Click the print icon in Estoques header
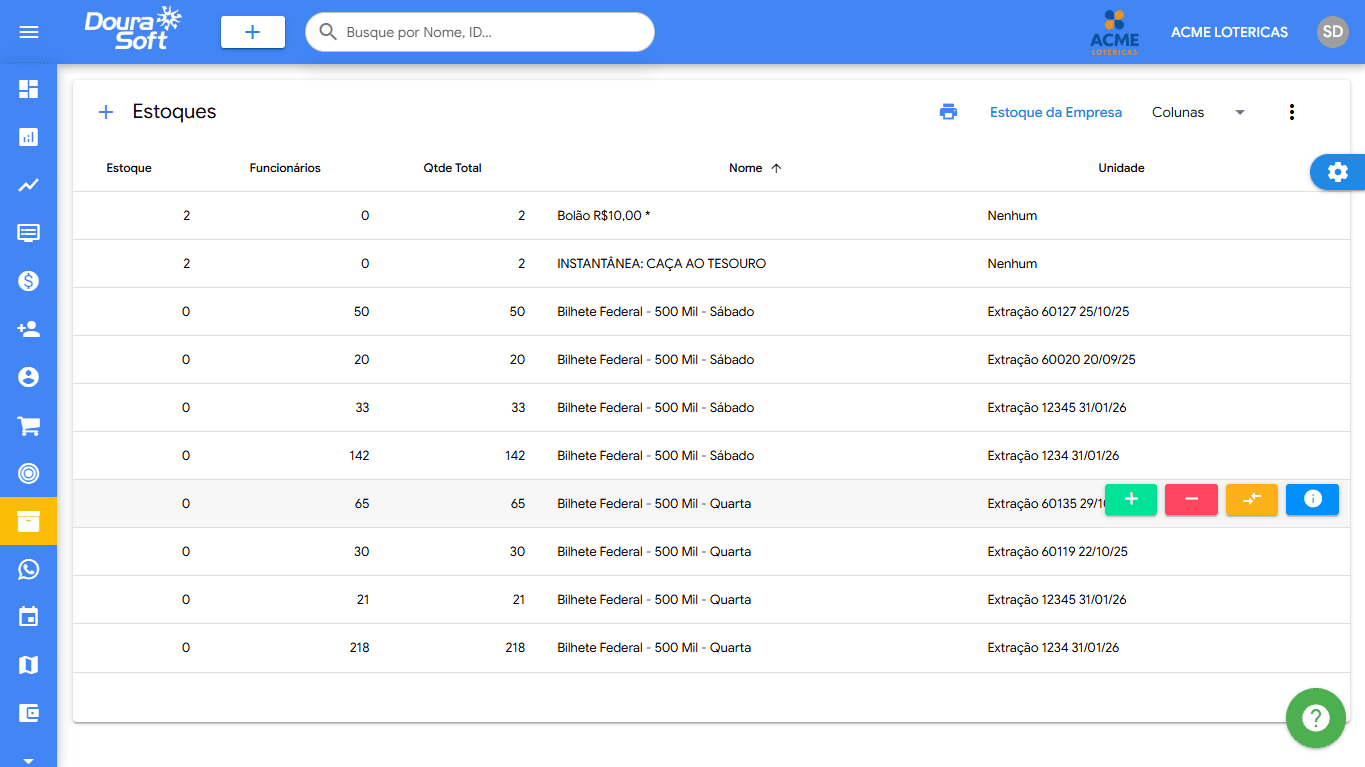The width and height of the screenshot is (1365, 767). 948,112
